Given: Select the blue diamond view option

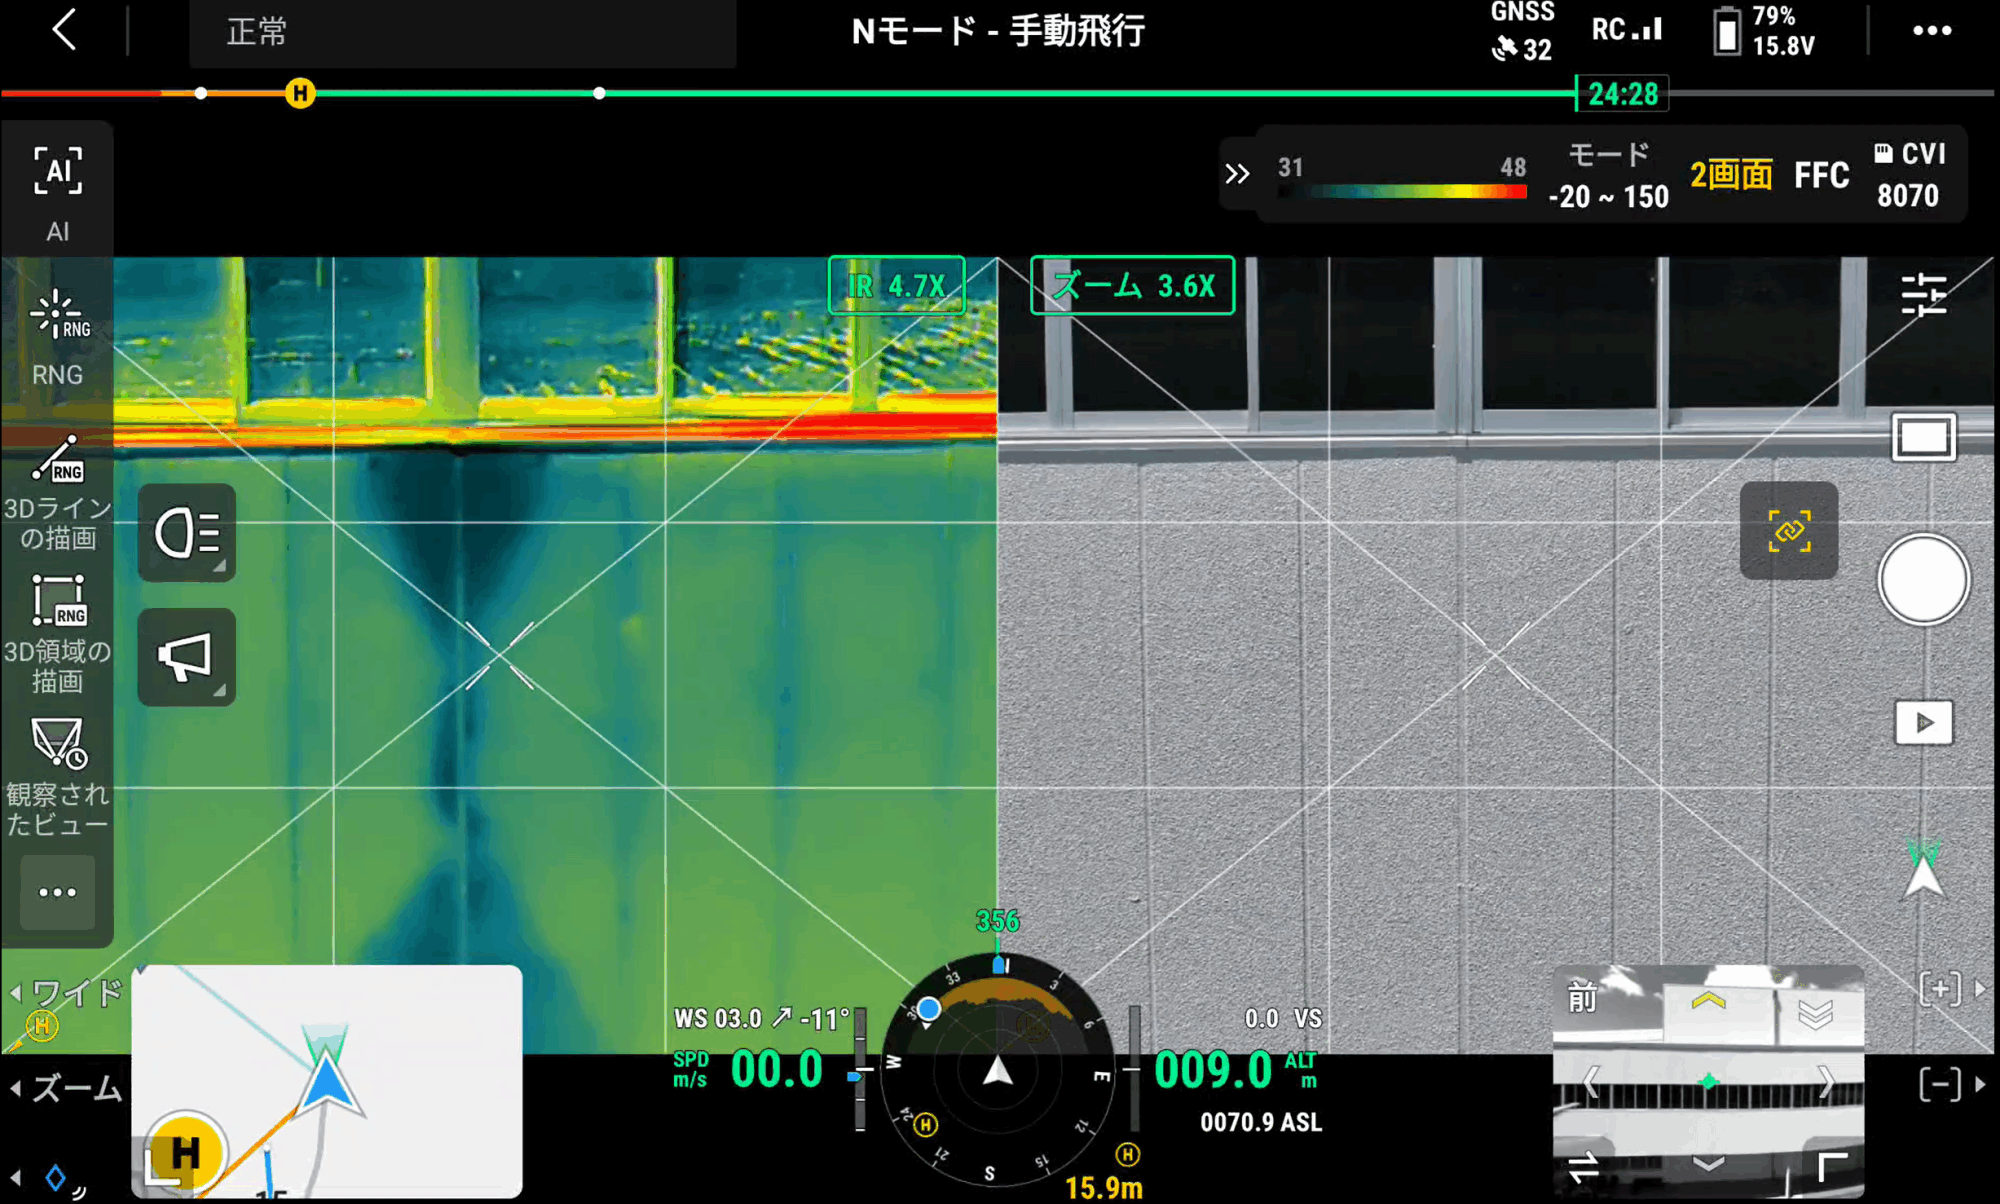Looking at the screenshot, I should (x=56, y=1178).
